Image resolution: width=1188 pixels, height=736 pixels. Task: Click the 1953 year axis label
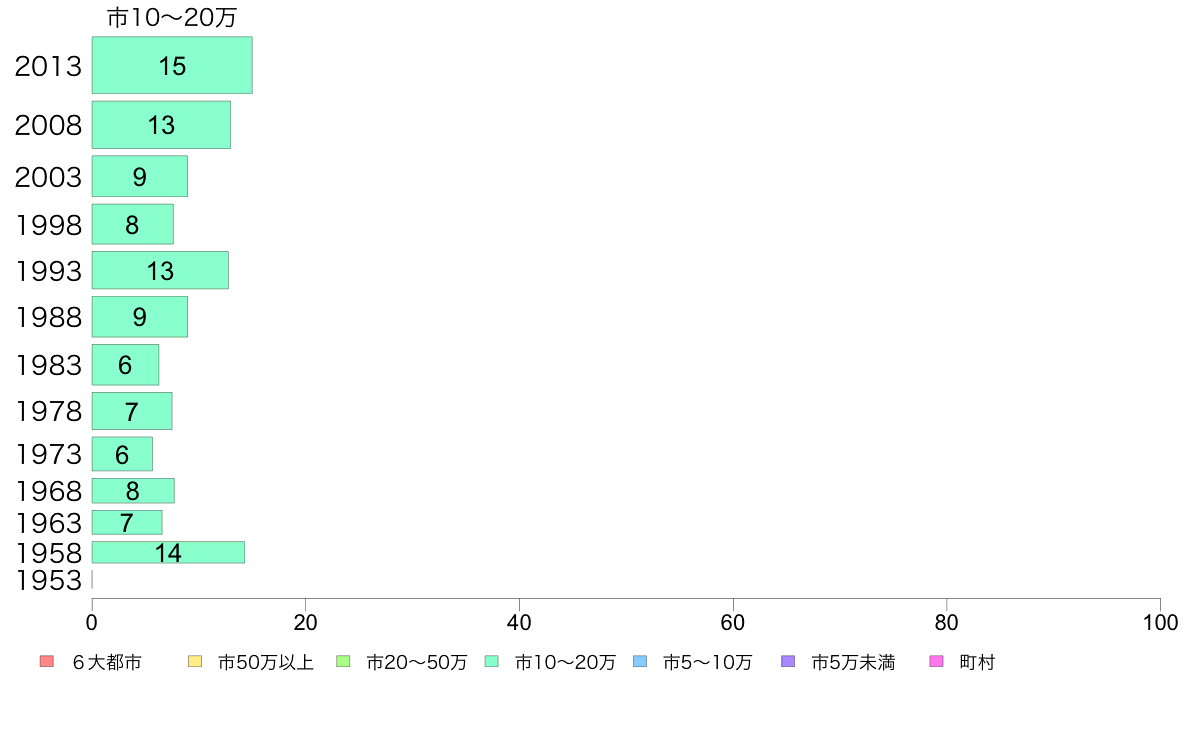[x=48, y=581]
